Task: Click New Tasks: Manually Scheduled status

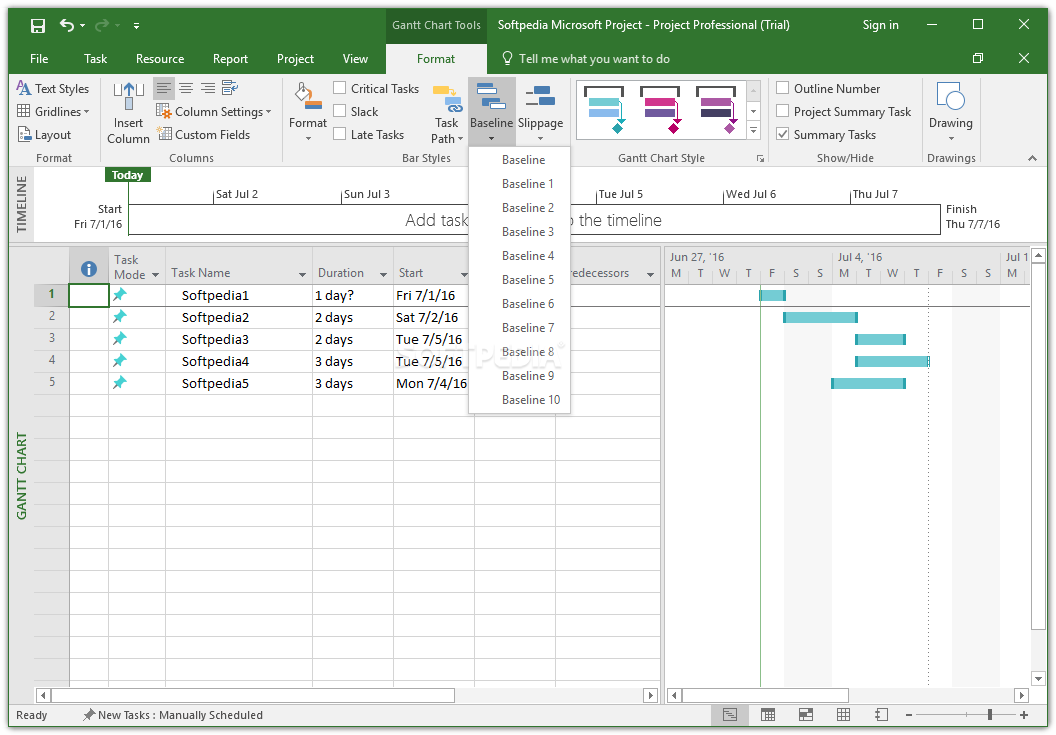Action: click(x=173, y=715)
